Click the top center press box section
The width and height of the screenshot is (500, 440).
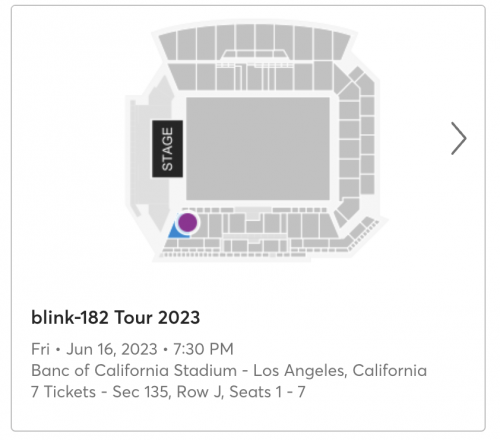[255, 55]
